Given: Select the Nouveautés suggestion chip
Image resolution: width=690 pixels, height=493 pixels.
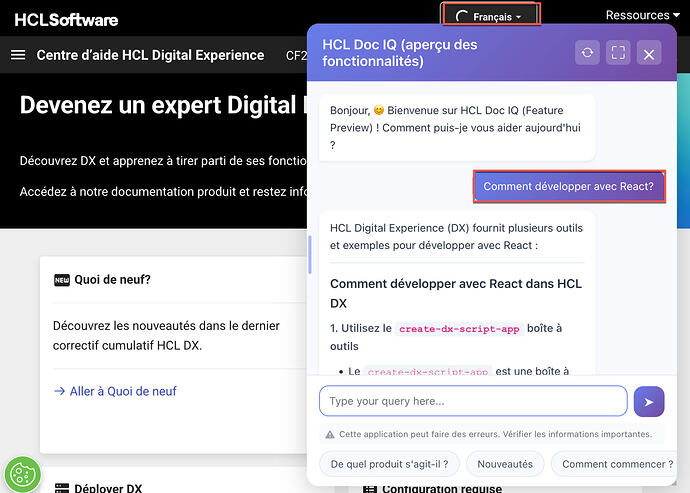Looking at the screenshot, I should point(505,464).
